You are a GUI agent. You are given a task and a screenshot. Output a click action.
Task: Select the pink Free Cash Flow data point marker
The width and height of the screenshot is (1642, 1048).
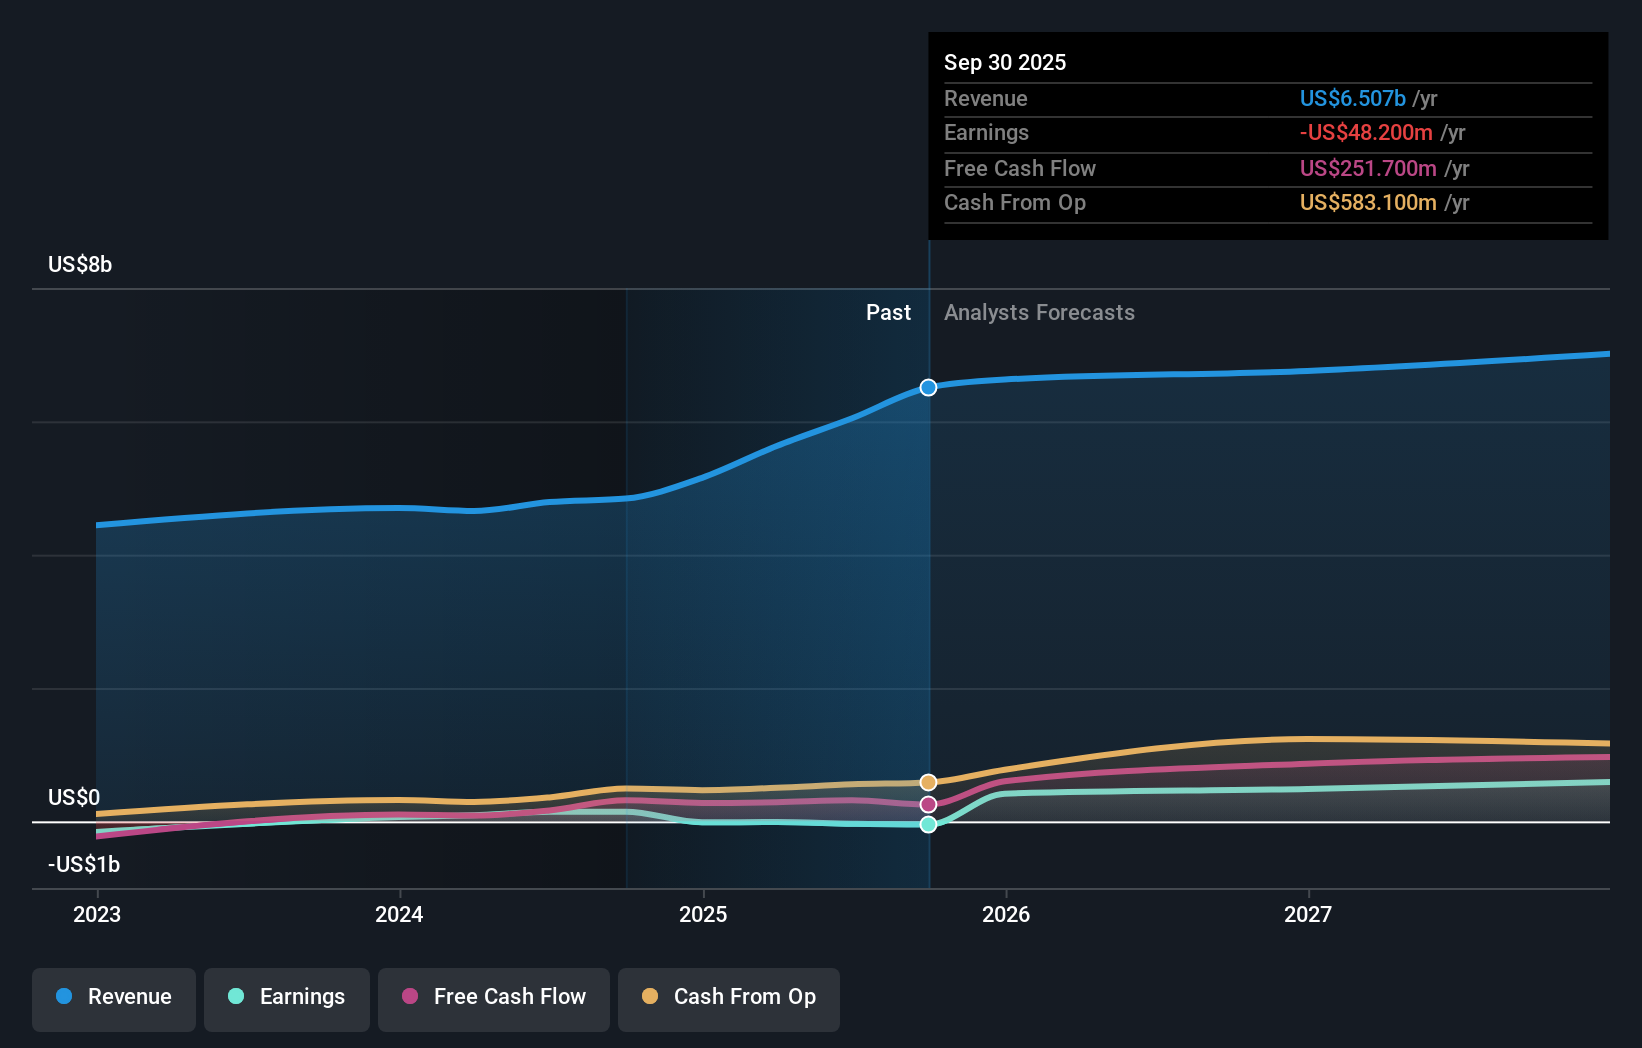click(x=928, y=803)
